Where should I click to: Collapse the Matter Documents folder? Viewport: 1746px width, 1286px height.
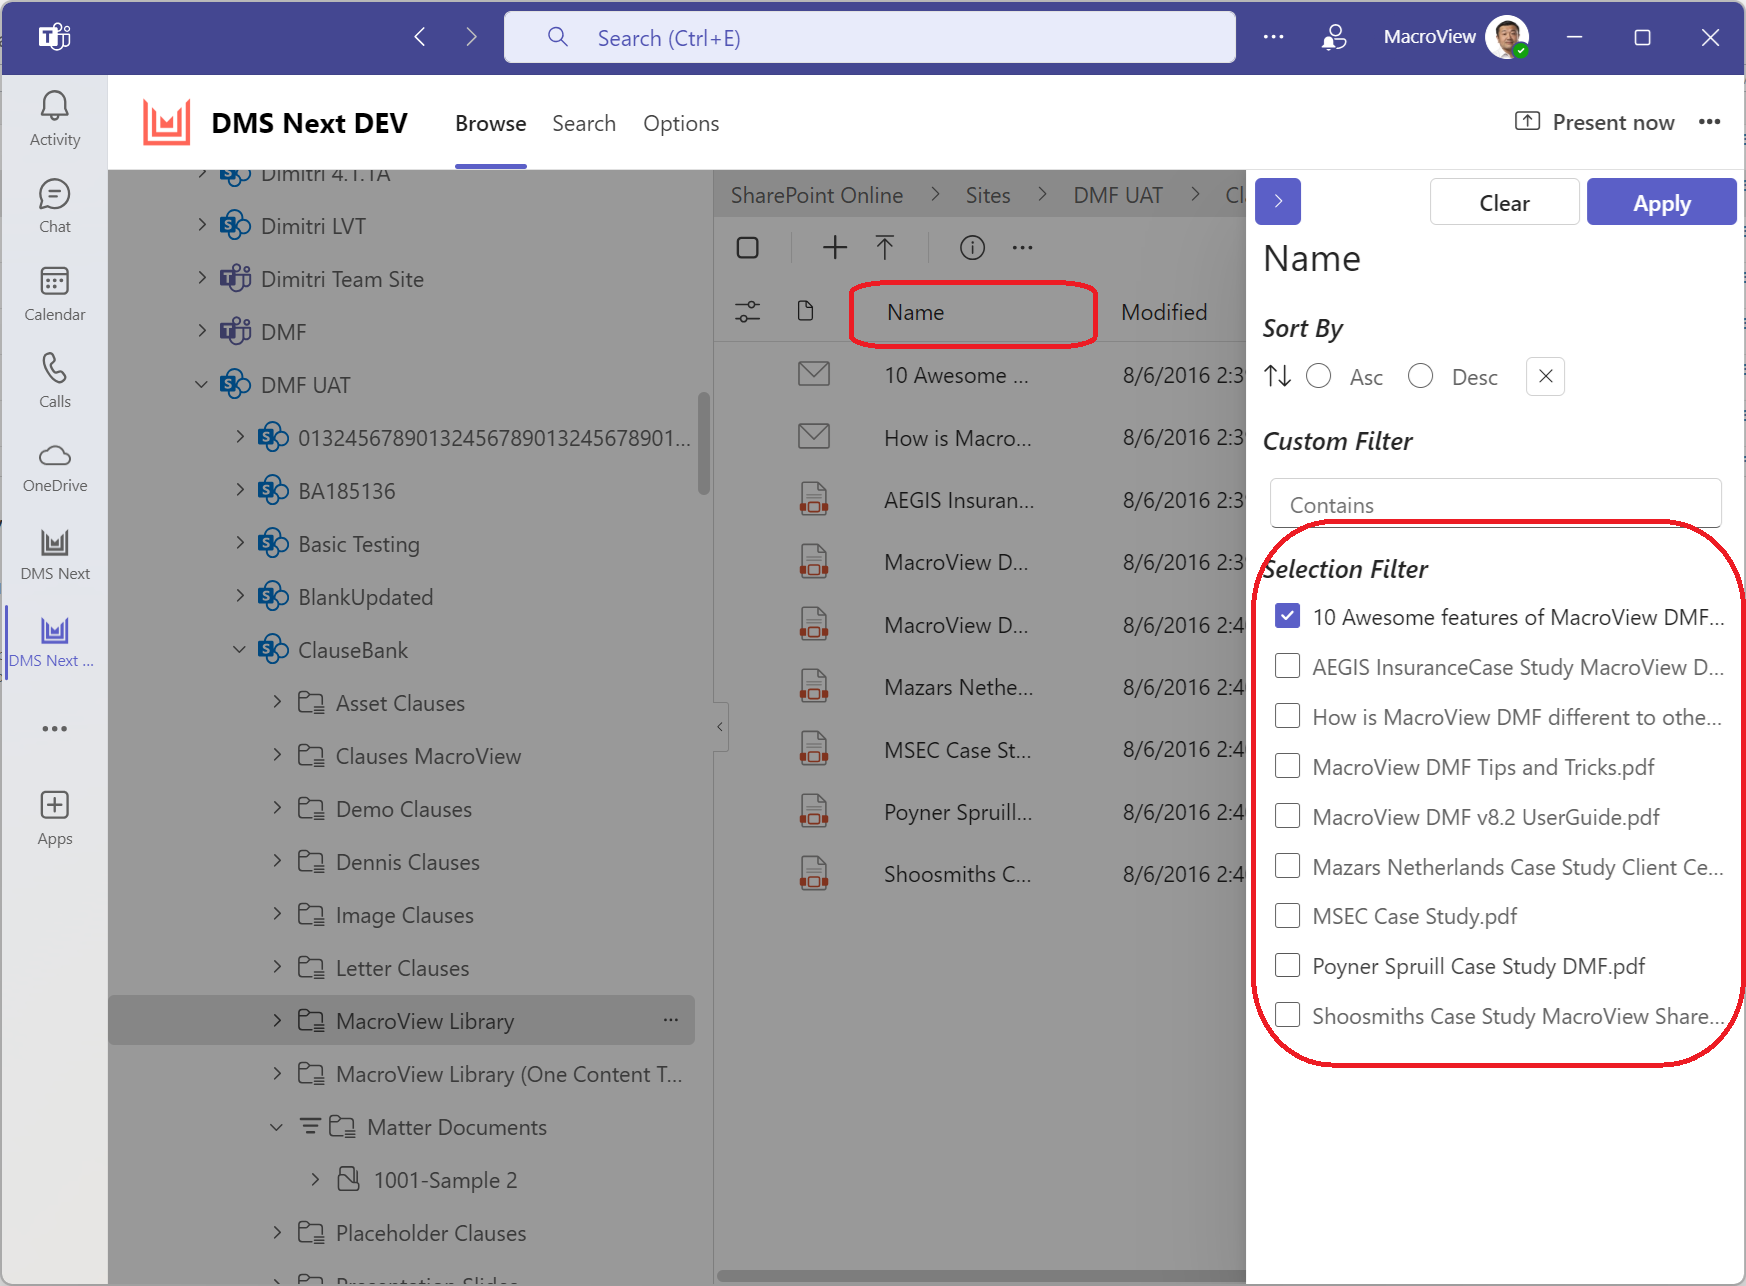(x=277, y=1126)
